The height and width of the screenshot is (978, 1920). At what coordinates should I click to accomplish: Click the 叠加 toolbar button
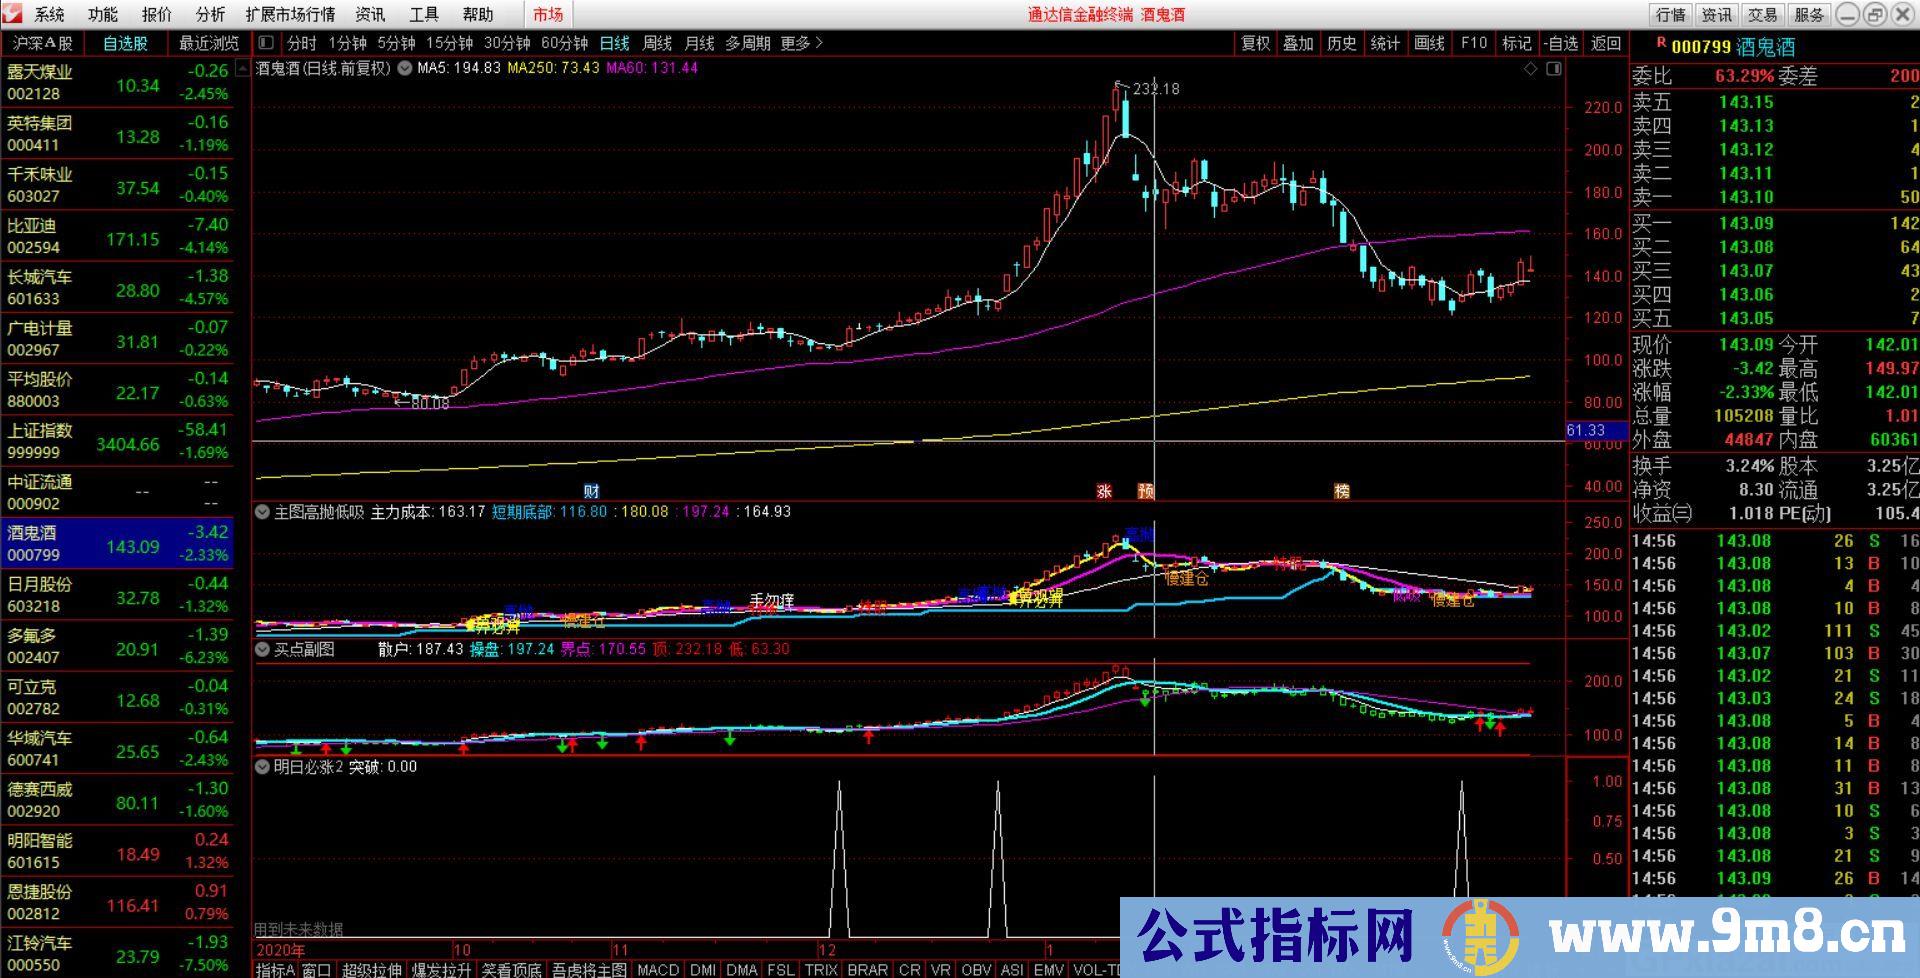point(1299,43)
